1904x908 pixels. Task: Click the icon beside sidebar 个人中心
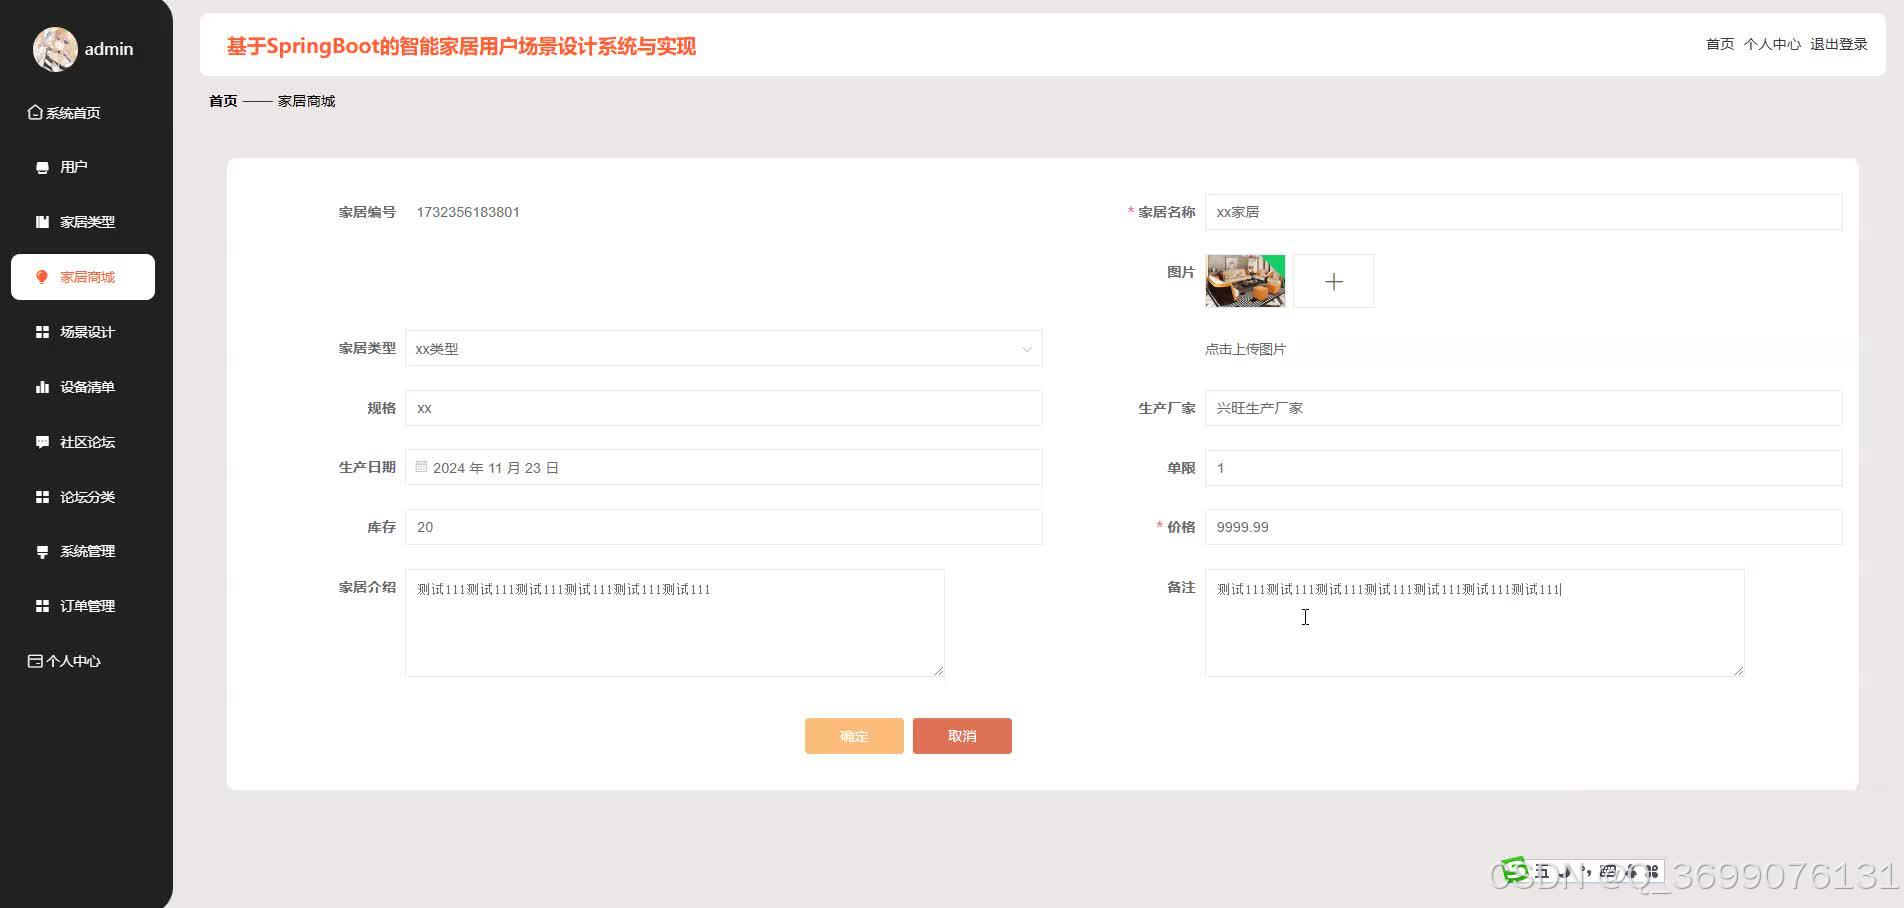[35, 661]
